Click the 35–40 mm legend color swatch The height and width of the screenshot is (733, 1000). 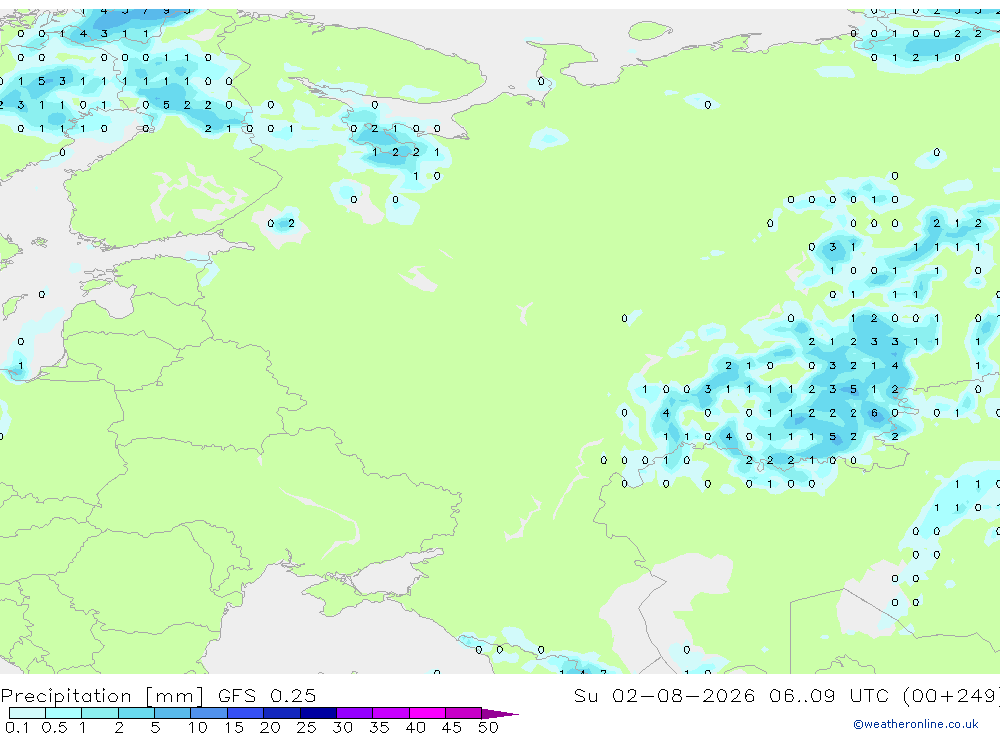(391, 713)
